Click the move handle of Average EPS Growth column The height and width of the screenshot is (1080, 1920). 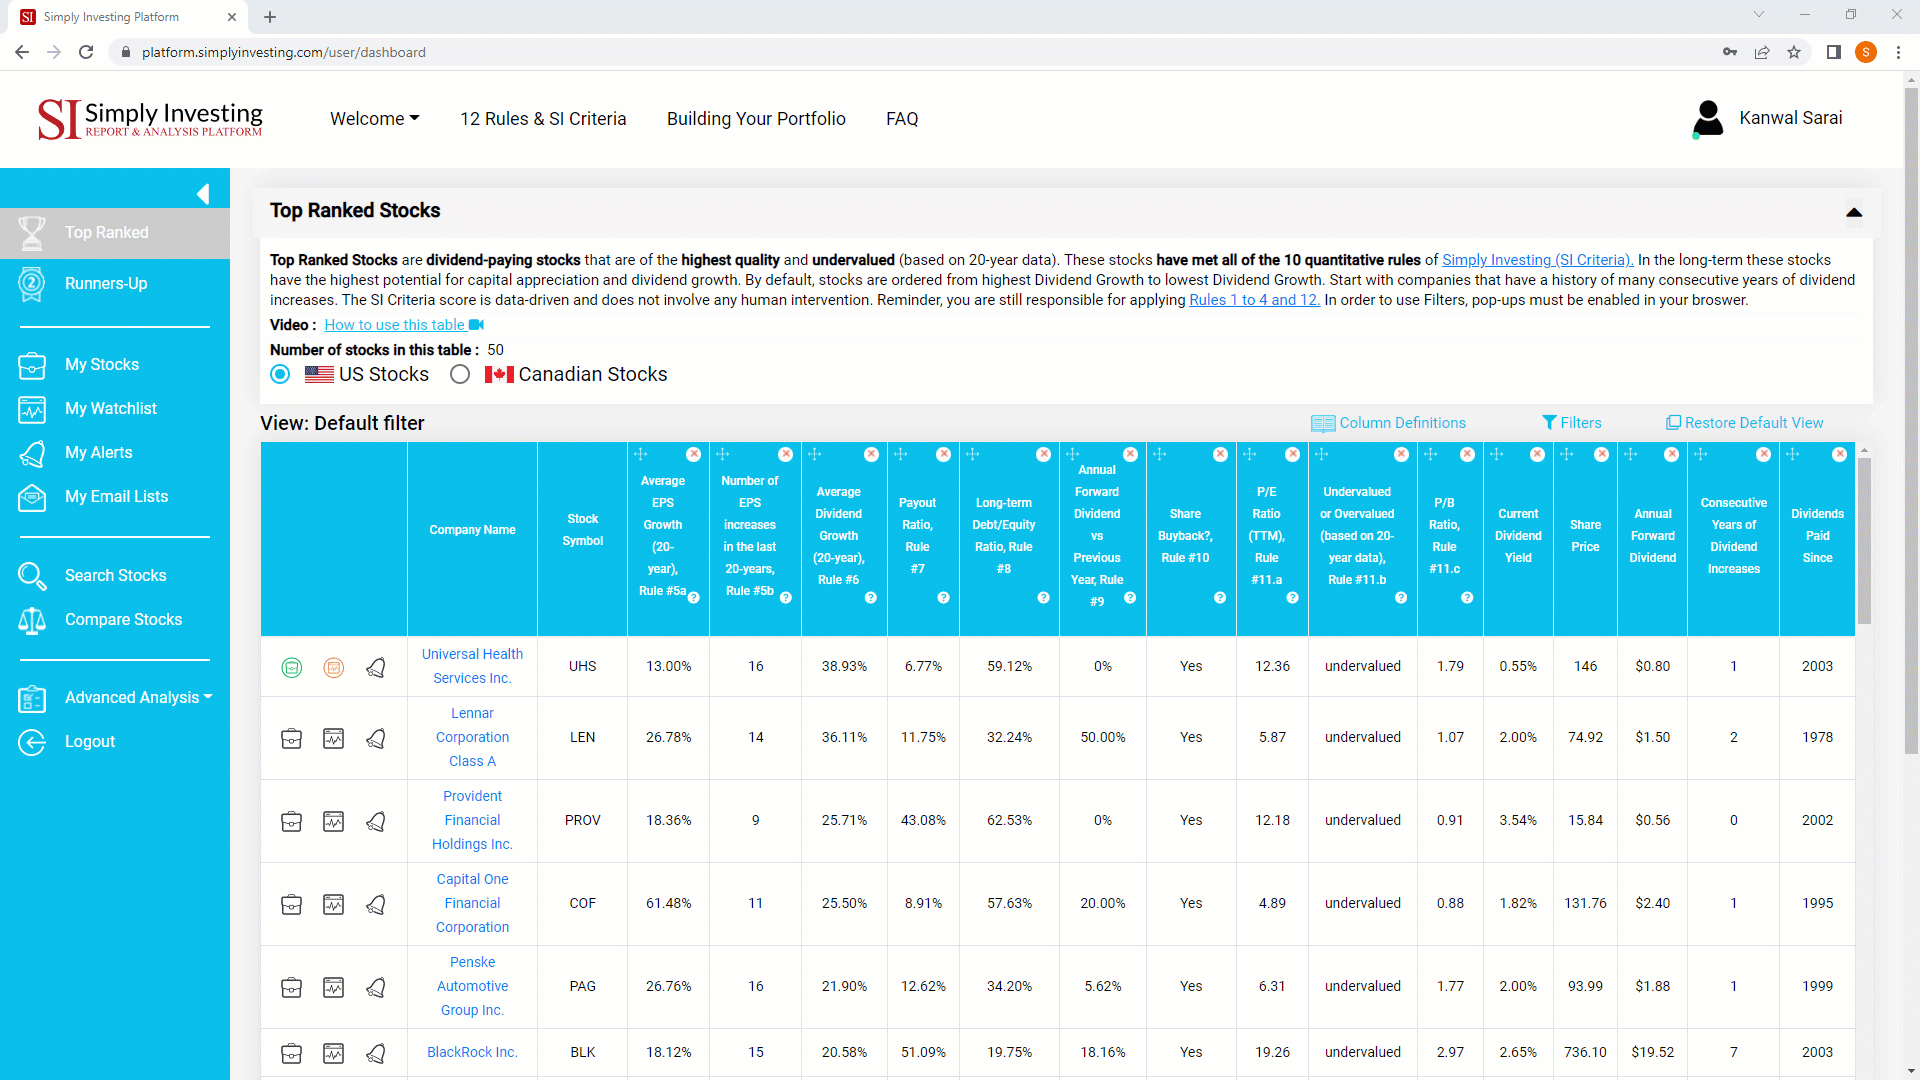641,454
